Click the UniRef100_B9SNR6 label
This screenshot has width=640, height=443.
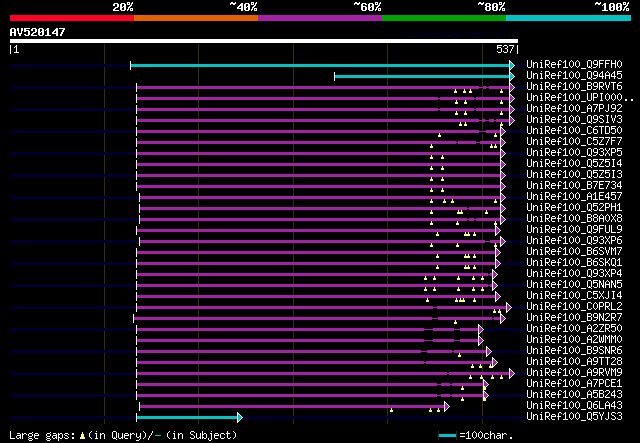pyautogui.click(x=574, y=351)
